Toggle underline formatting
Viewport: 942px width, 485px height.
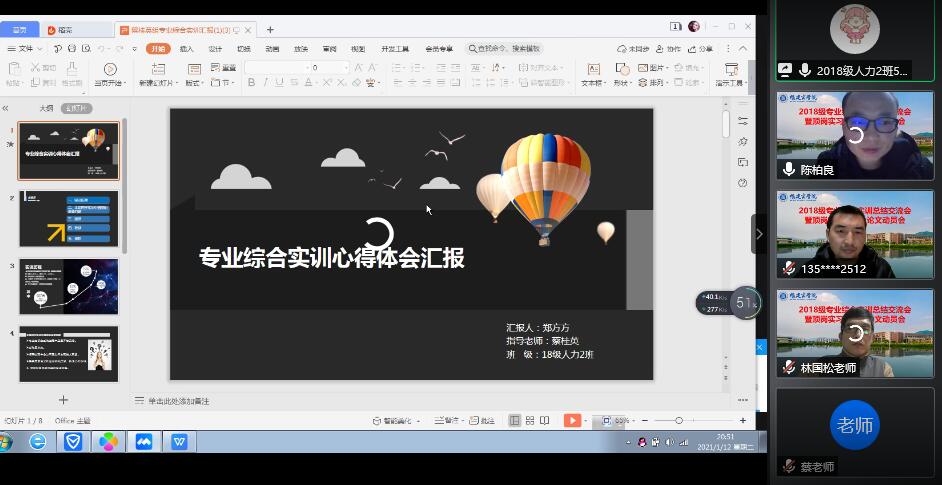[281, 83]
